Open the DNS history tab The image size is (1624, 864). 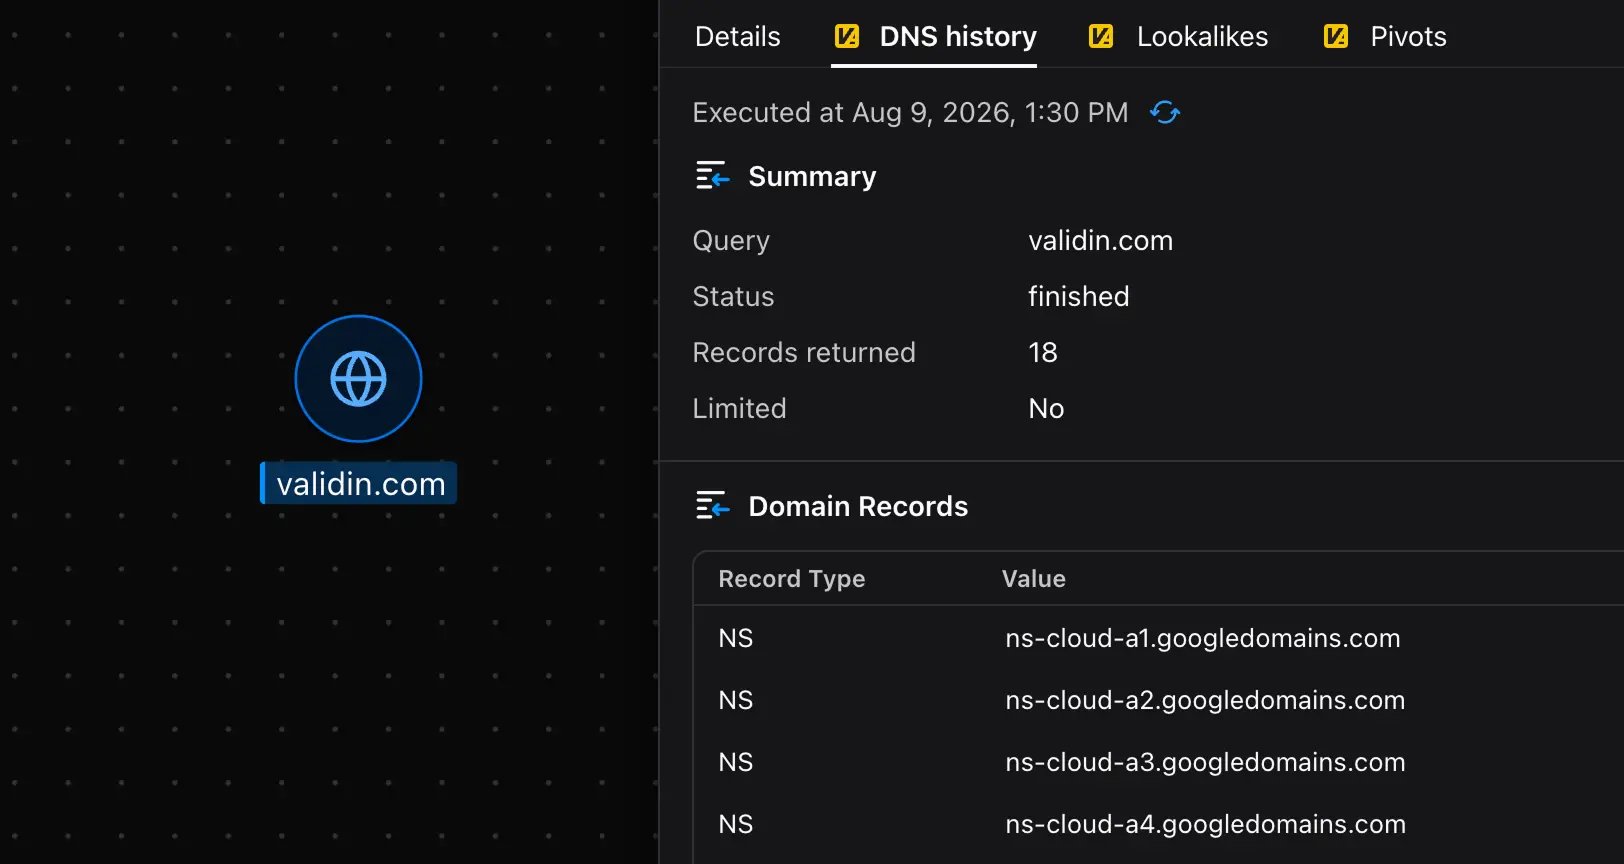pos(934,37)
